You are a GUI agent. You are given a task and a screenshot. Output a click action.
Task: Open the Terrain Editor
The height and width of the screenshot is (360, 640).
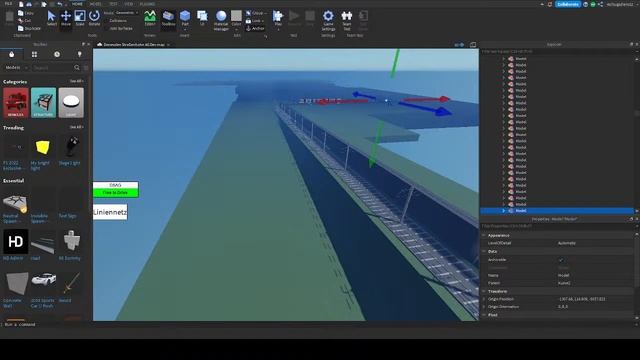(x=150, y=18)
